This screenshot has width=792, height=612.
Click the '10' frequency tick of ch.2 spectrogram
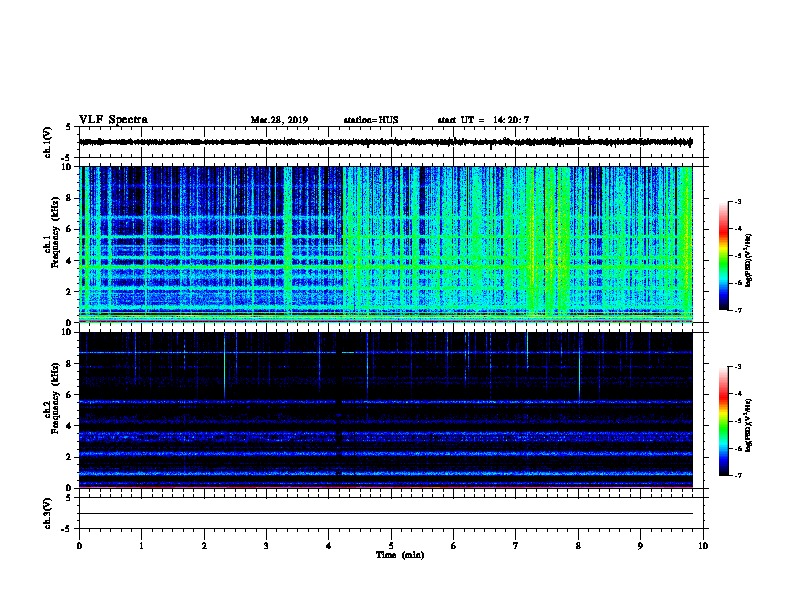(x=68, y=332)
